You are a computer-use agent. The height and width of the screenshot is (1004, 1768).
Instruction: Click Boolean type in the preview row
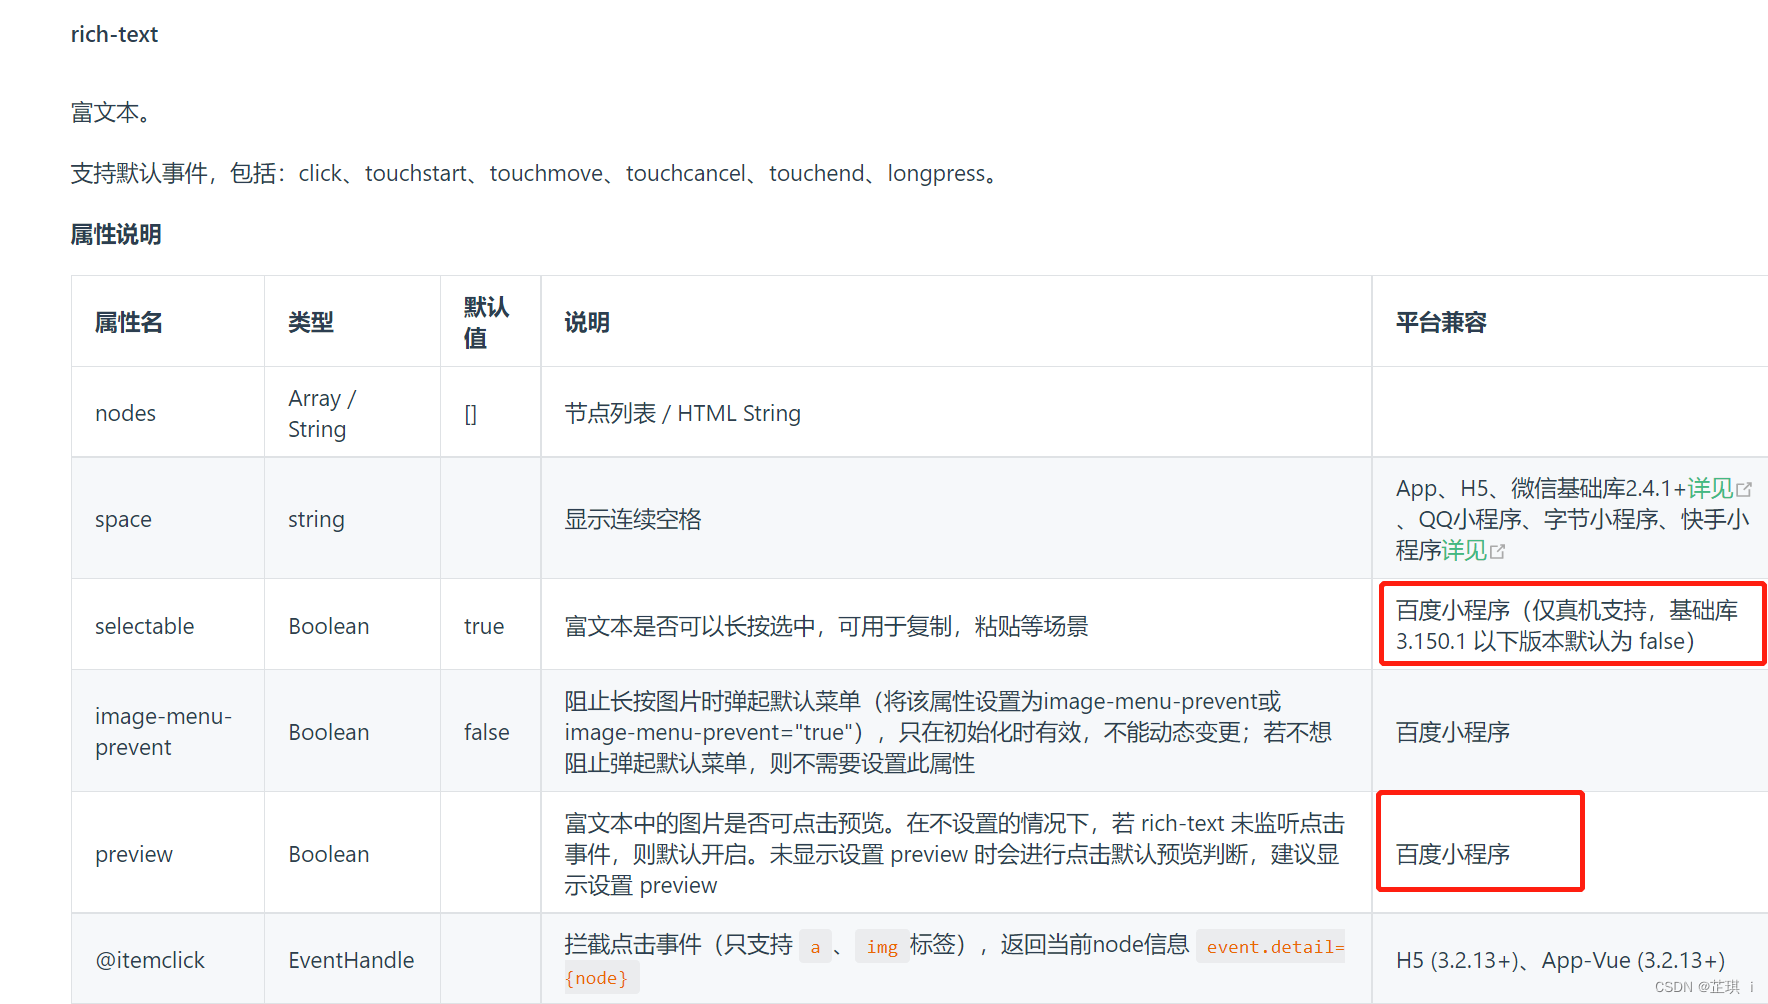pyautogui.click(x=329, y=854)
